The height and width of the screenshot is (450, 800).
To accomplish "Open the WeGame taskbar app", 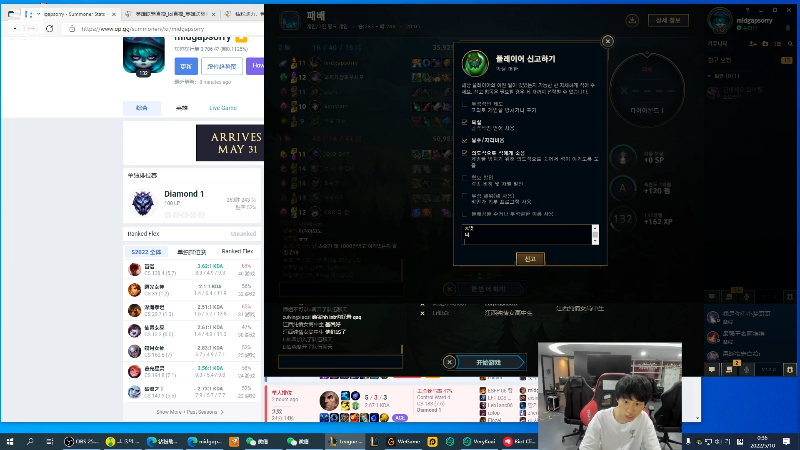I will [x=404, y=441].
